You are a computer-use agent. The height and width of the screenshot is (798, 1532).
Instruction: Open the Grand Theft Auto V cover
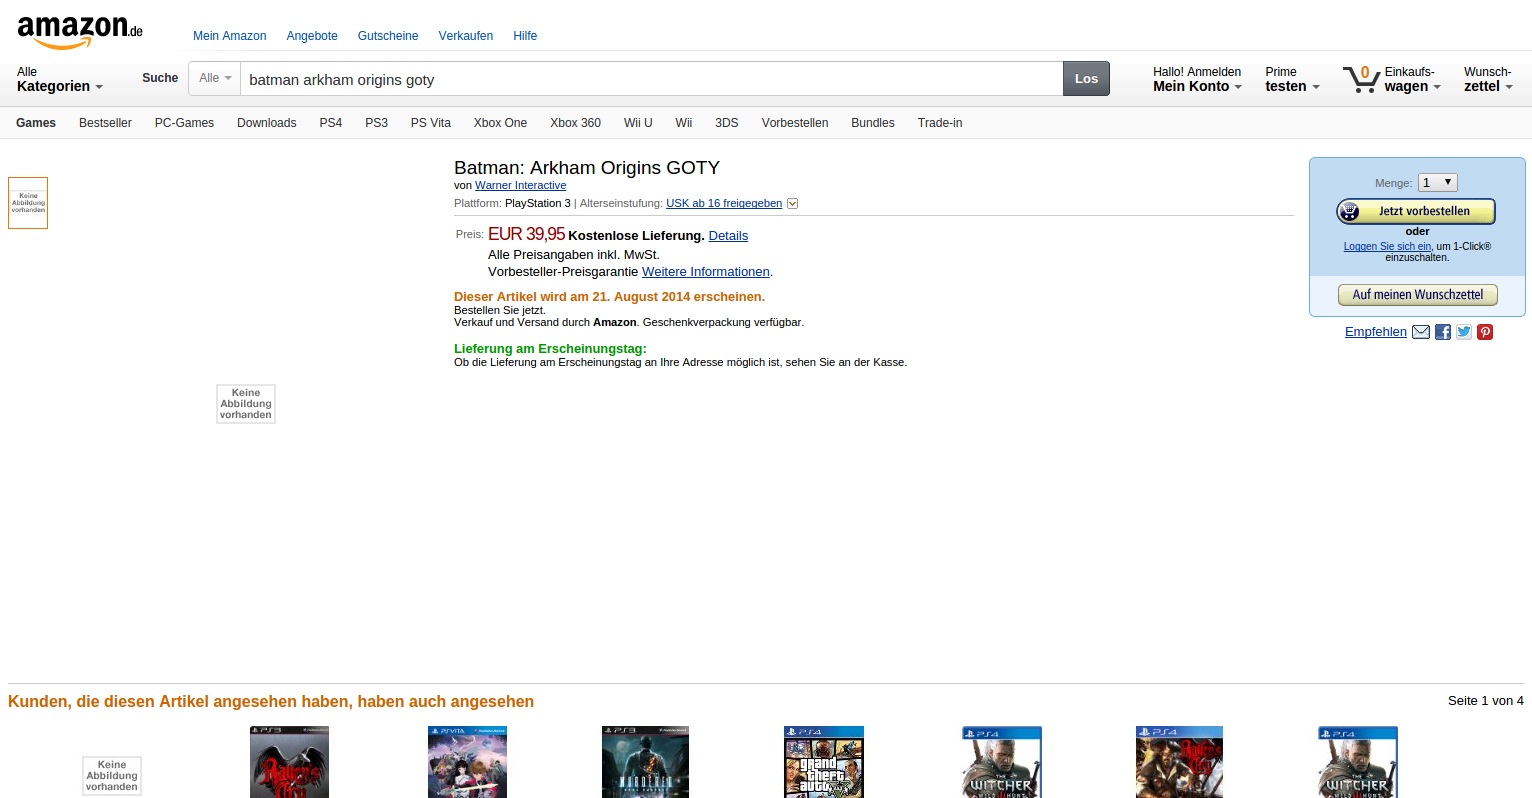click(x=823, y=762)
